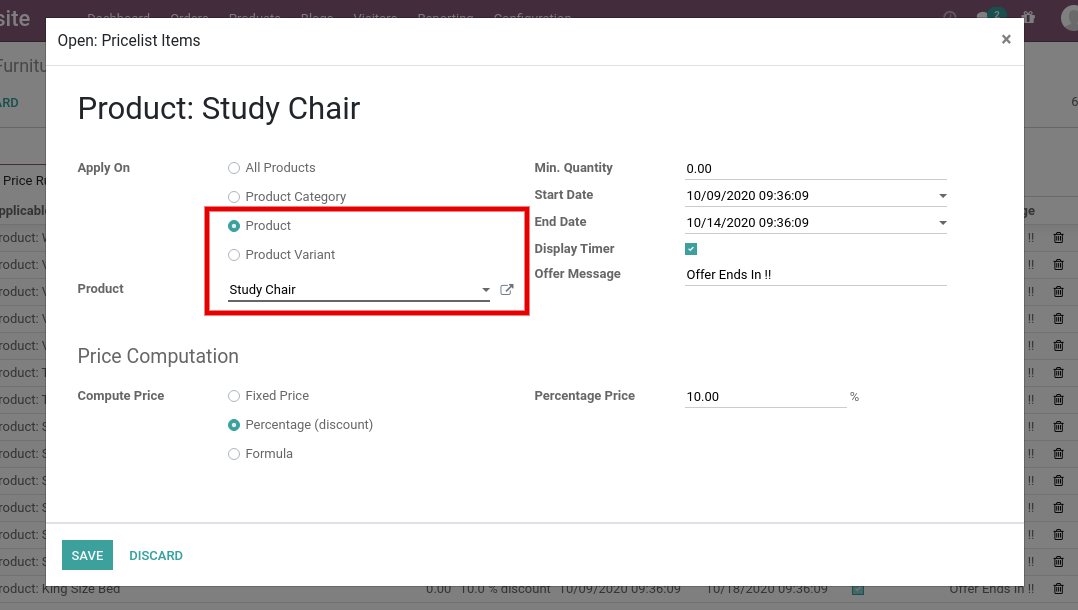This screenshot has height=610, width=1078.
Task: Close the Pricelist Items dialog
Action: coord(1006,40)
